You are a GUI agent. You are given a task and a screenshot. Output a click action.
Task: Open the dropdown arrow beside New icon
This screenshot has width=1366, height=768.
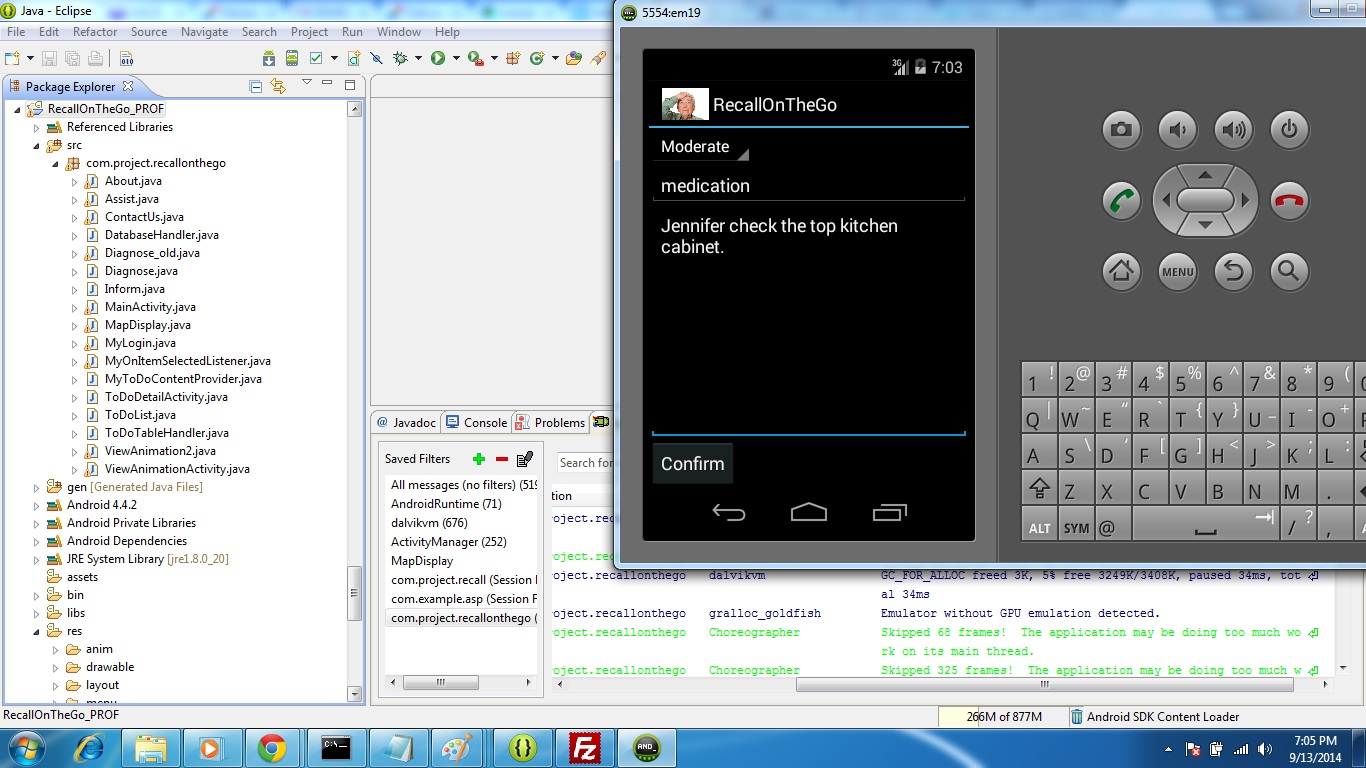(30, 58)
